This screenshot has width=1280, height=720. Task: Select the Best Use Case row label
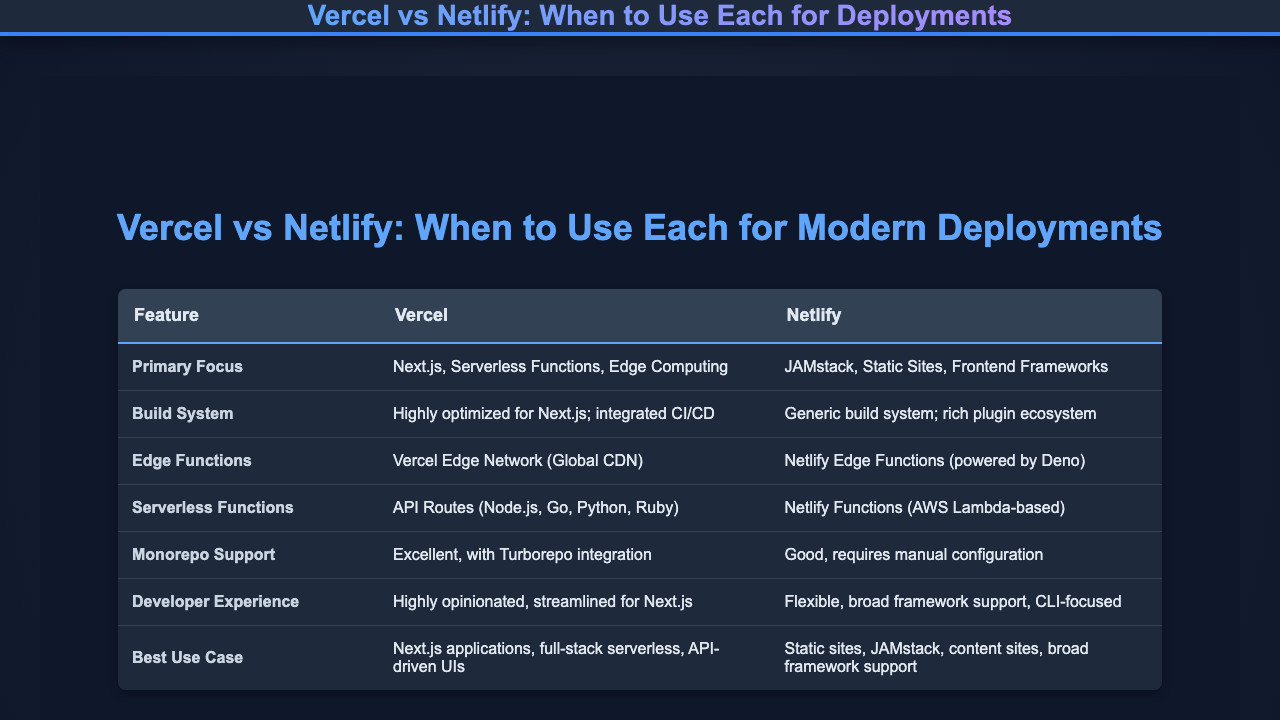point(187,657)
